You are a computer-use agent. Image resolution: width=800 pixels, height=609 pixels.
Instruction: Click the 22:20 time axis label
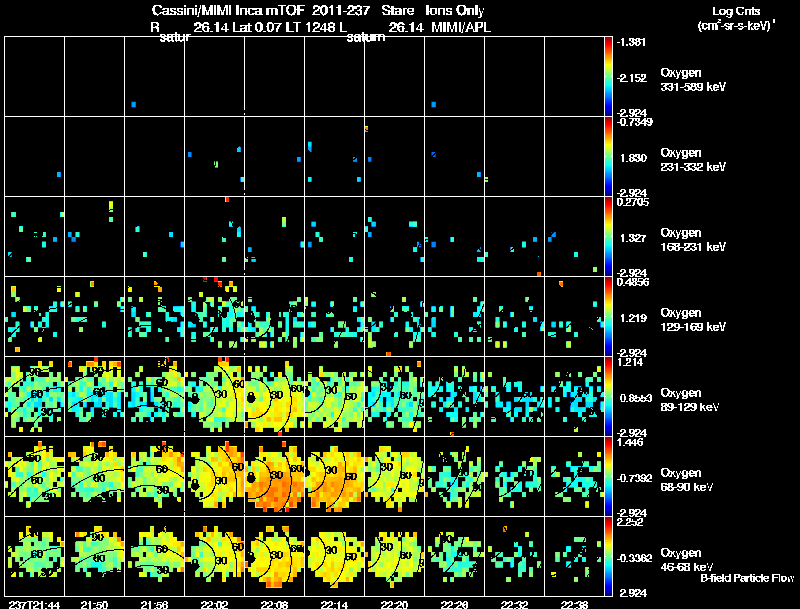(394, 605)
